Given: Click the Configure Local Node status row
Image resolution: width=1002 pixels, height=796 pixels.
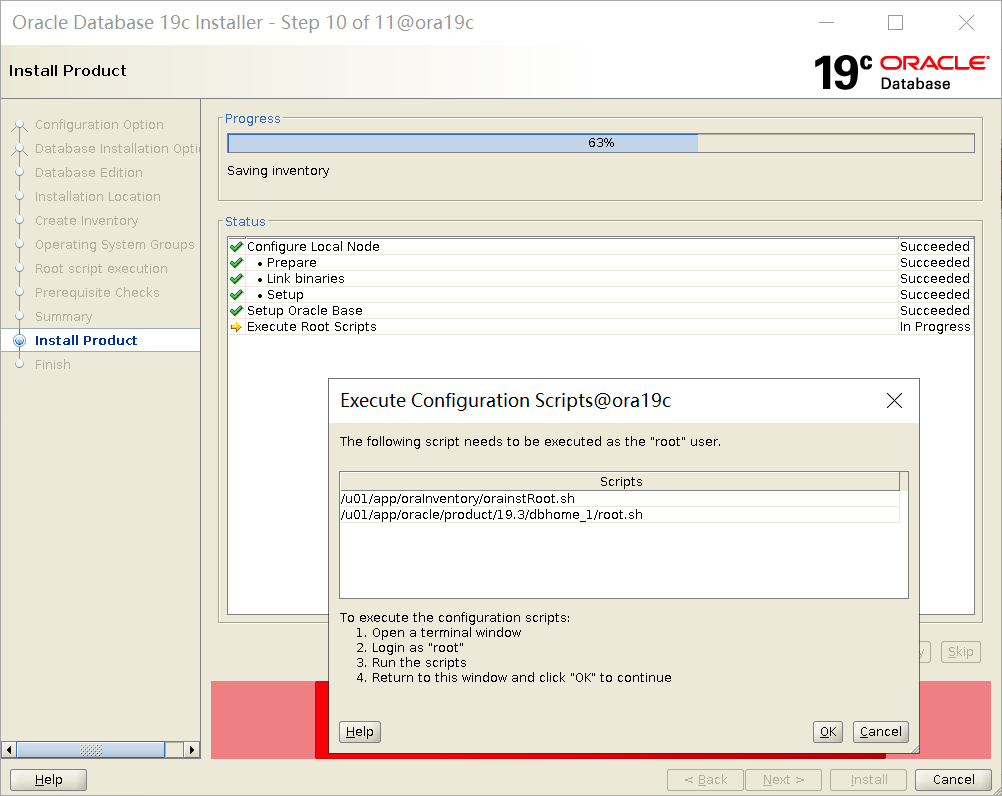Looking at the screenshot, I should tap(601, 247).
